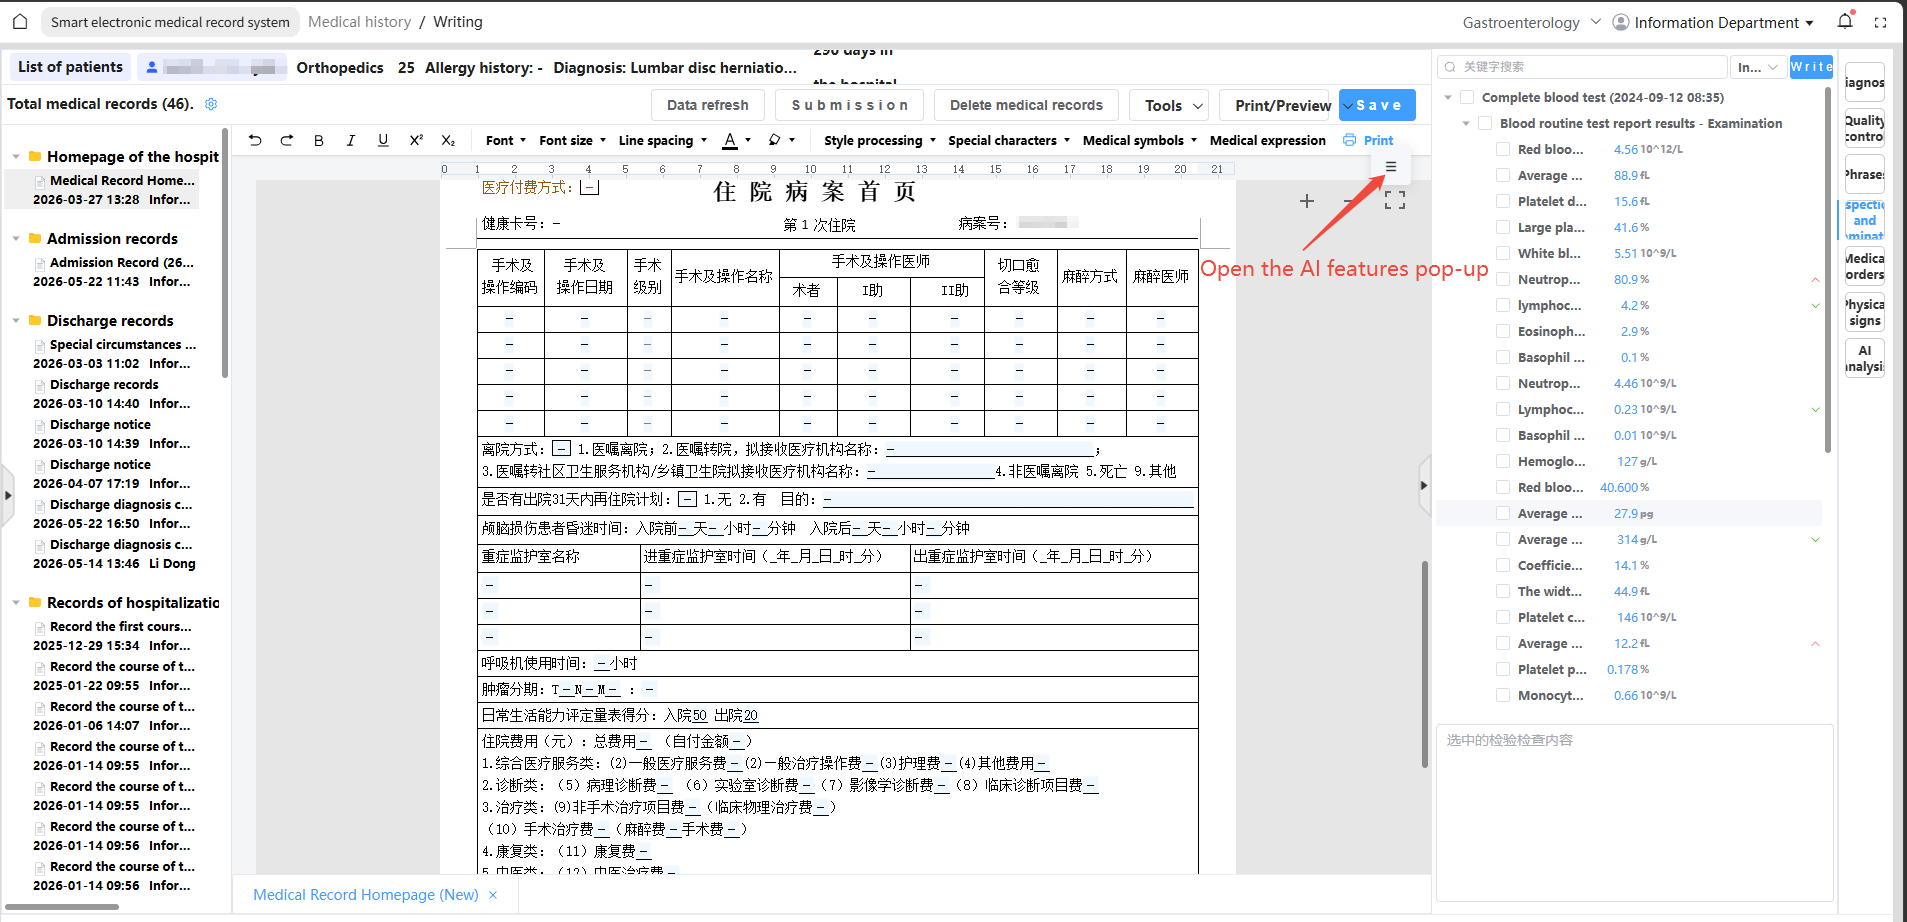1907x922 pixels.
Task: Open the In... filter dropdown
Action: [1759, 67]
